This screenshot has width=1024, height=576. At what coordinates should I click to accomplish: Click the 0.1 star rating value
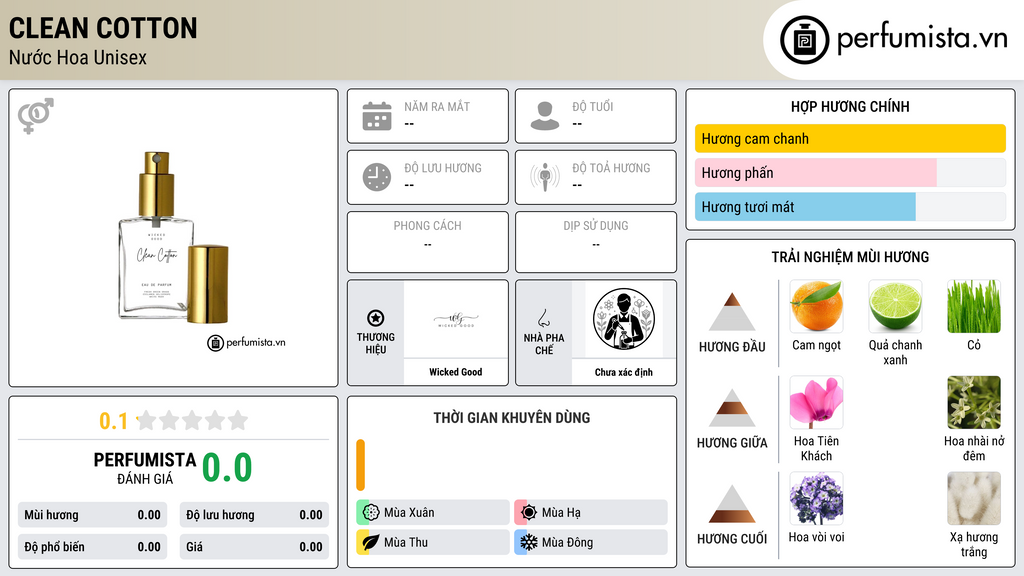114,421
